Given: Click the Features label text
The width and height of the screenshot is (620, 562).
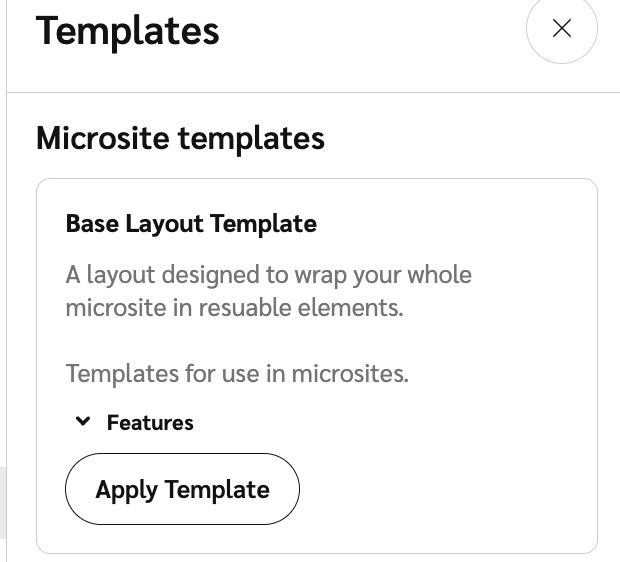Looking at the screenshot, I should click(x=150, y=423).
